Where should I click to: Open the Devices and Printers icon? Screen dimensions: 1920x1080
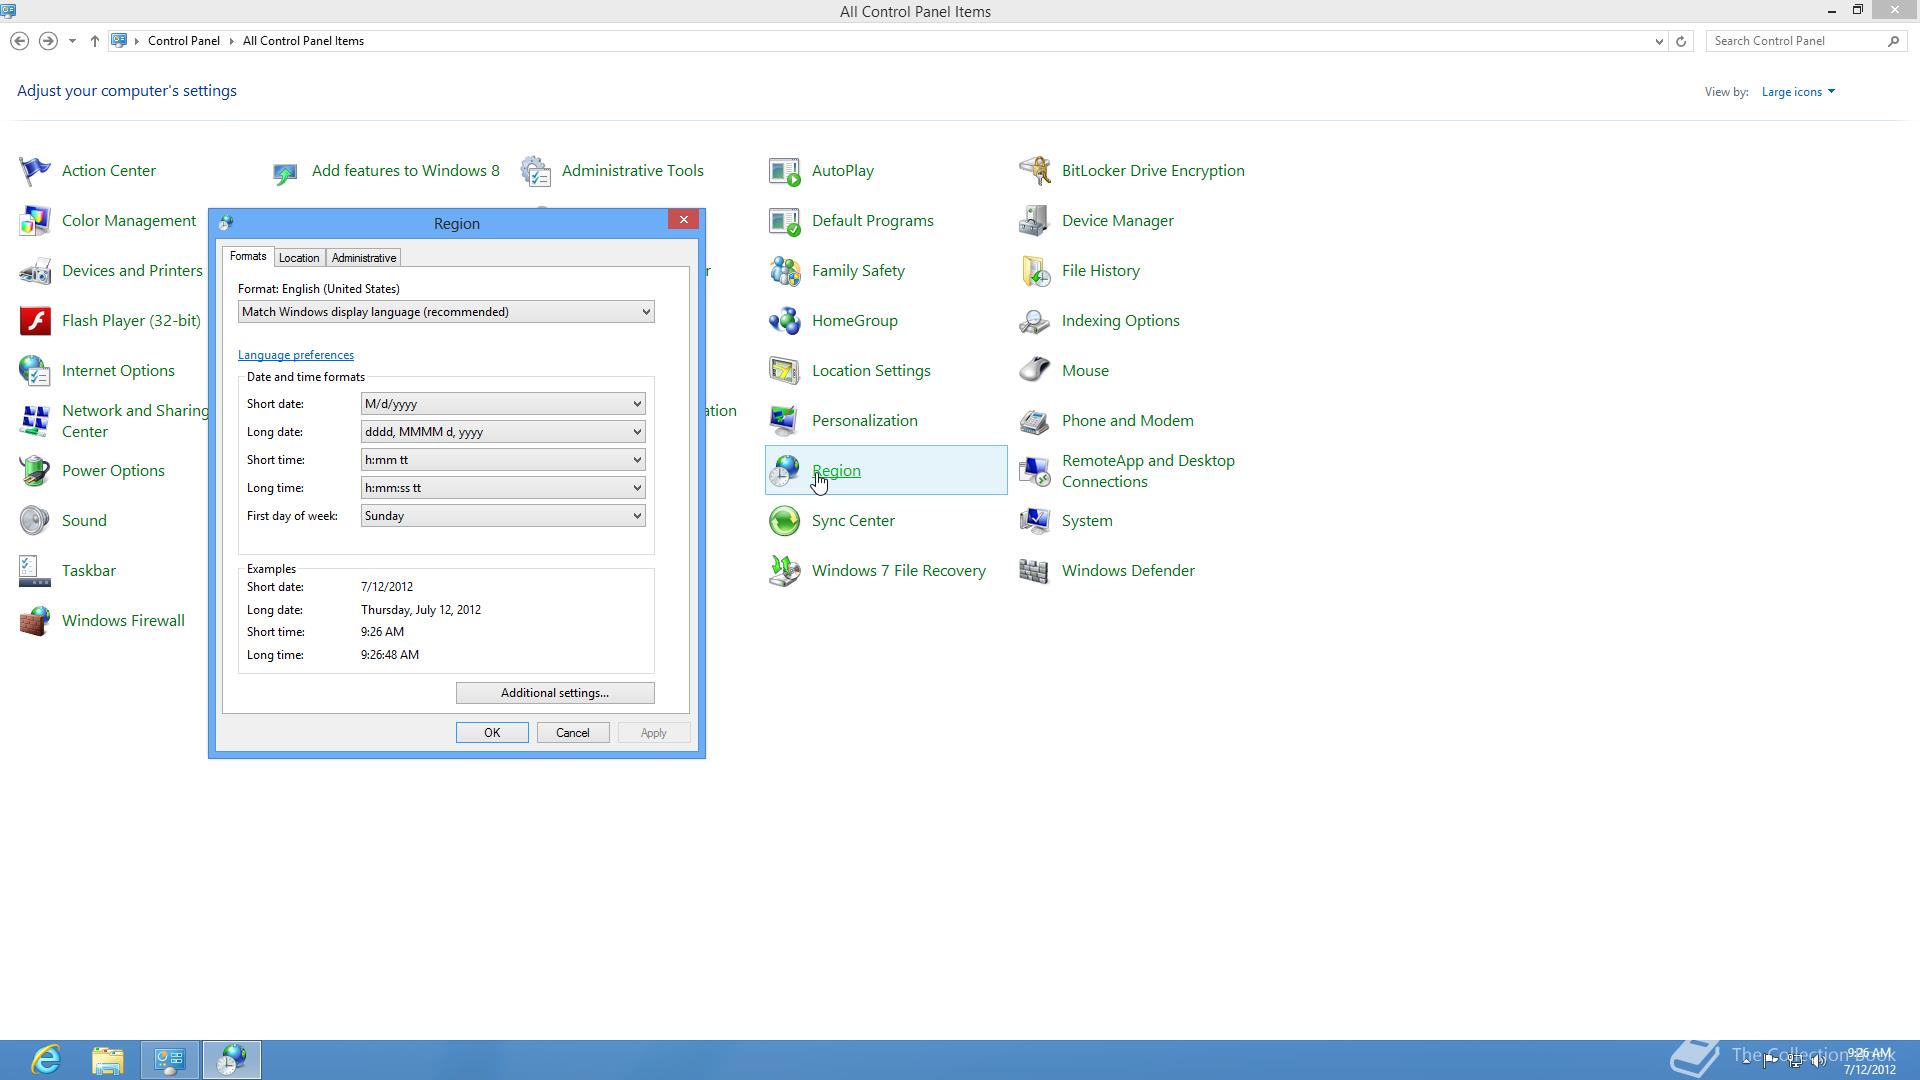click(35, 271)
